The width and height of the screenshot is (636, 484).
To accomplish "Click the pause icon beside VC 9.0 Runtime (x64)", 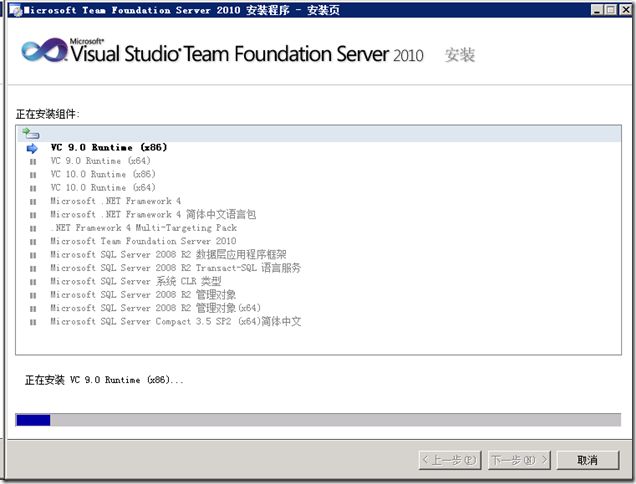I will coord(33,162).
